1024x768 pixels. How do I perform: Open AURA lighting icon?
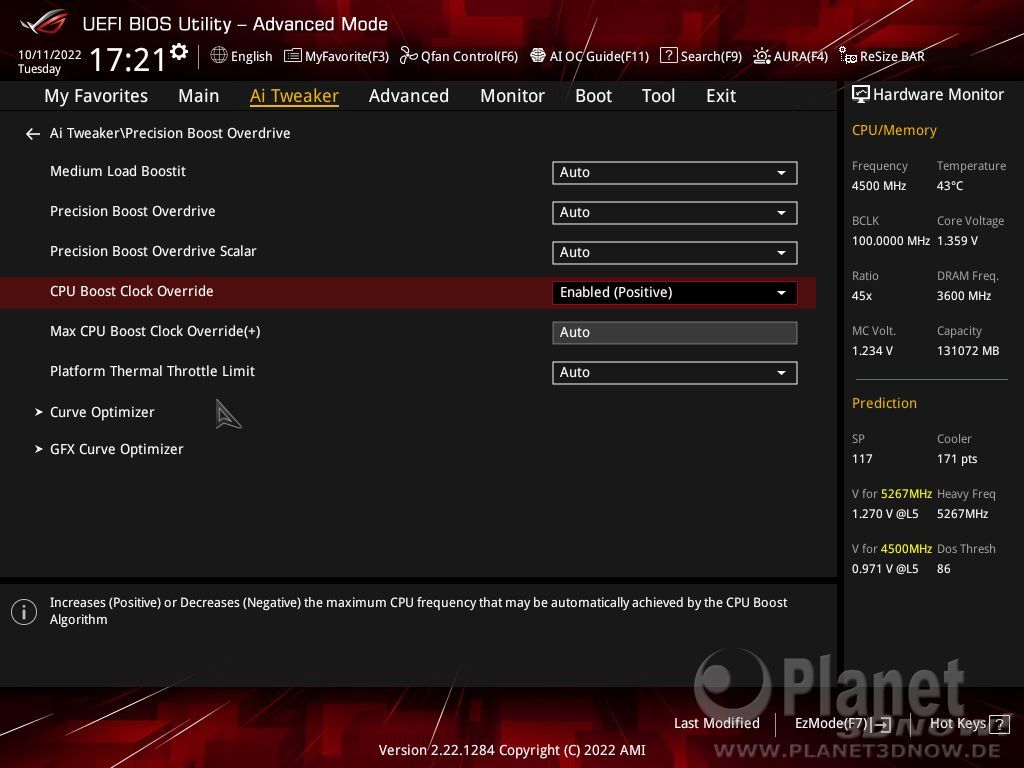761,56
